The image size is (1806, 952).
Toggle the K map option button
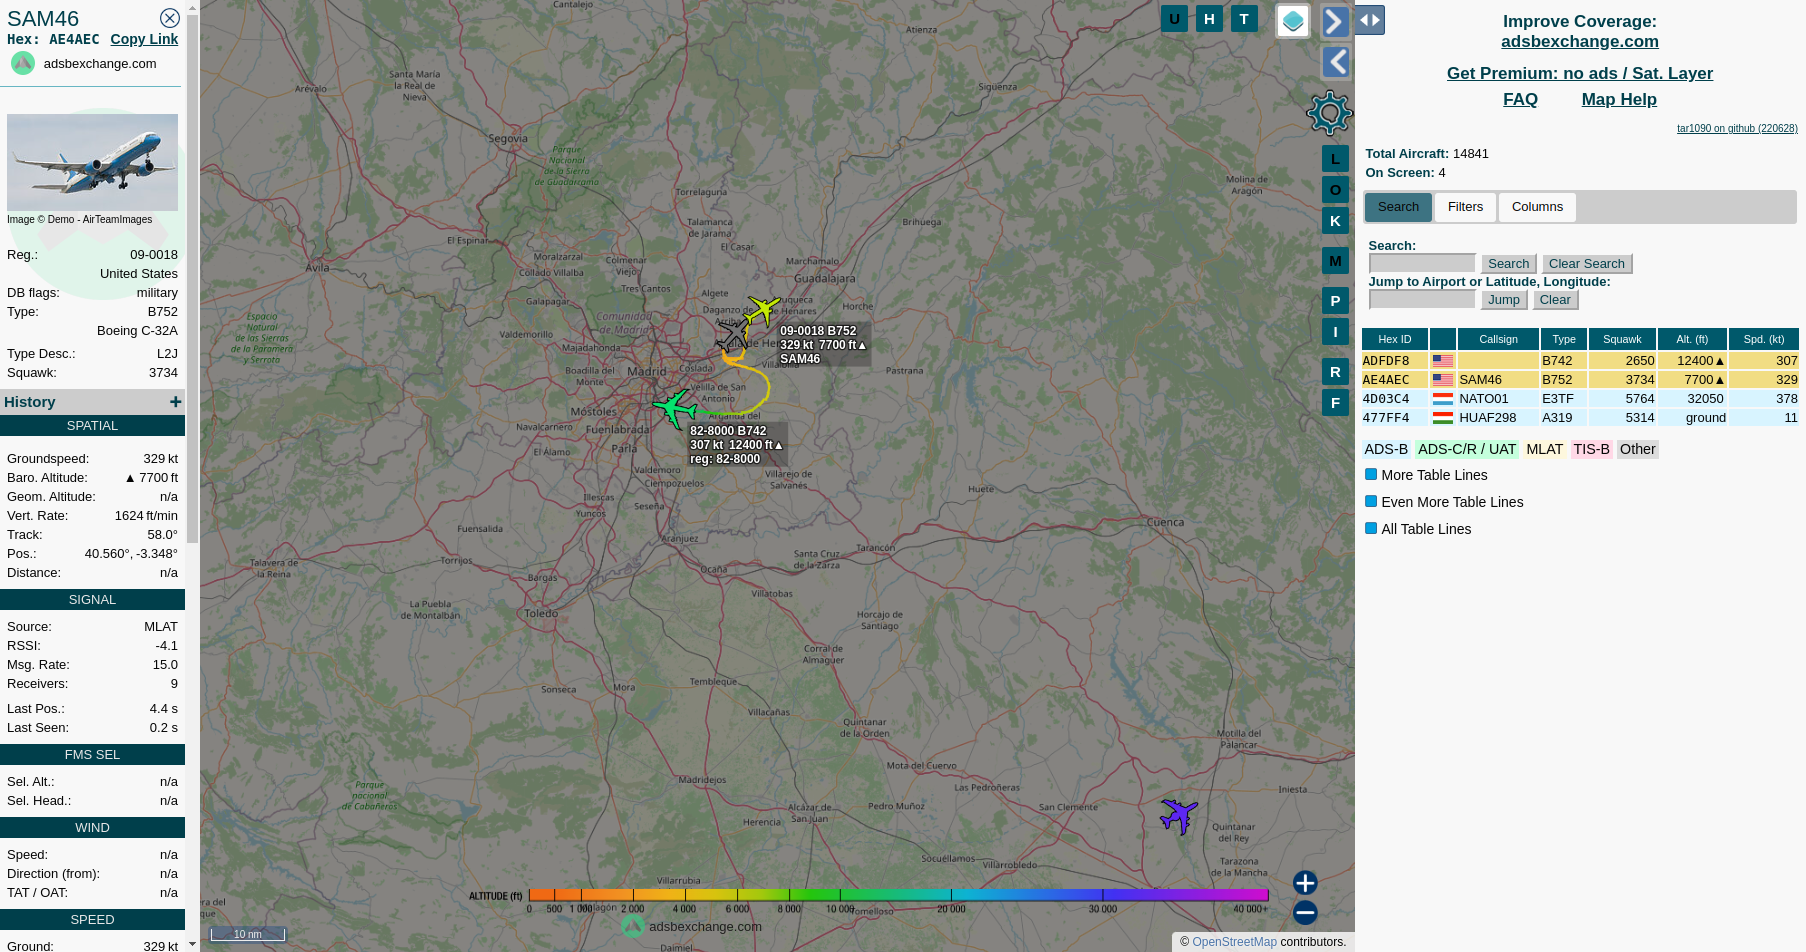pyautogui.click(x=1335, y=221)
